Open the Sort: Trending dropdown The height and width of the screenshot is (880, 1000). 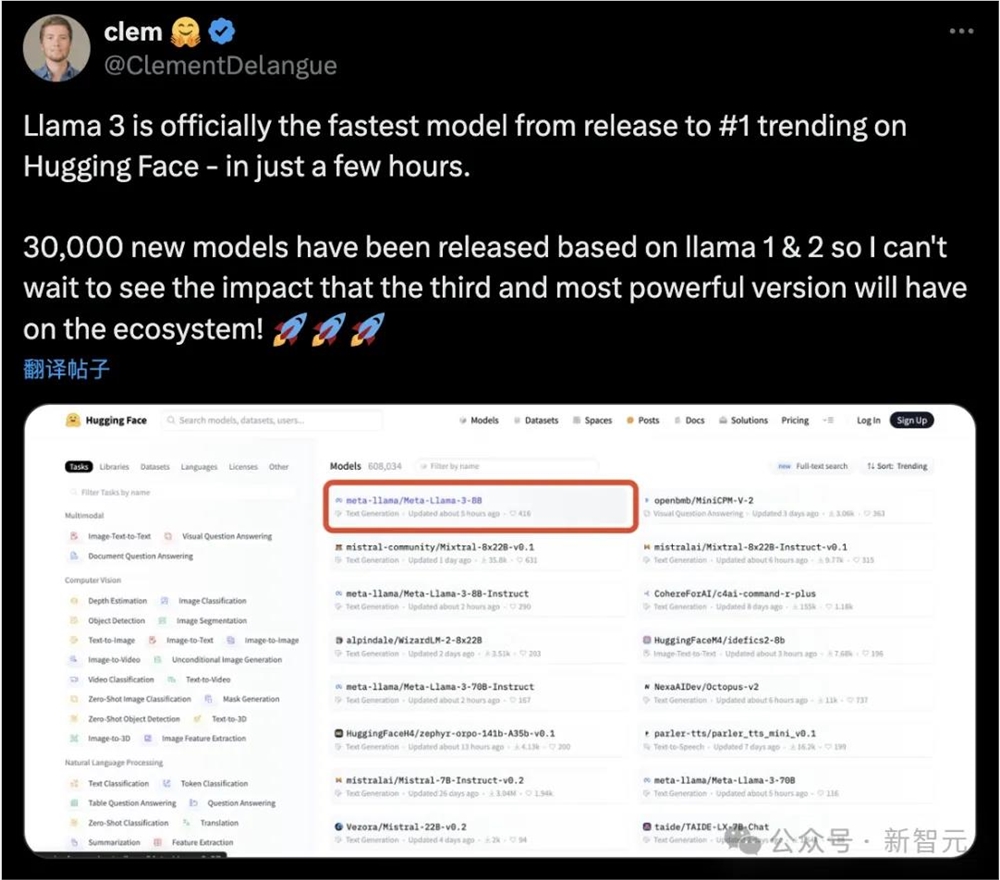point(897,466)
